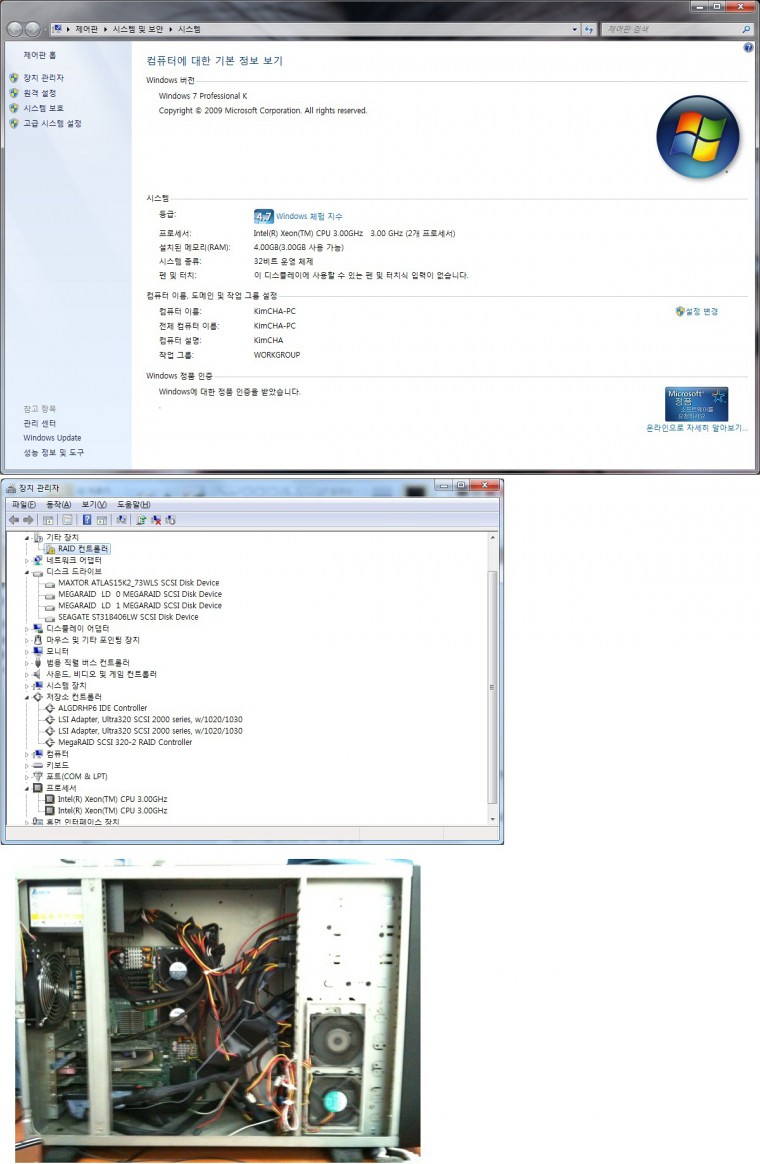760x1164 pixels.
Task: Open the 관리 센터 sidebar link
Action: [x=39, y=423]
